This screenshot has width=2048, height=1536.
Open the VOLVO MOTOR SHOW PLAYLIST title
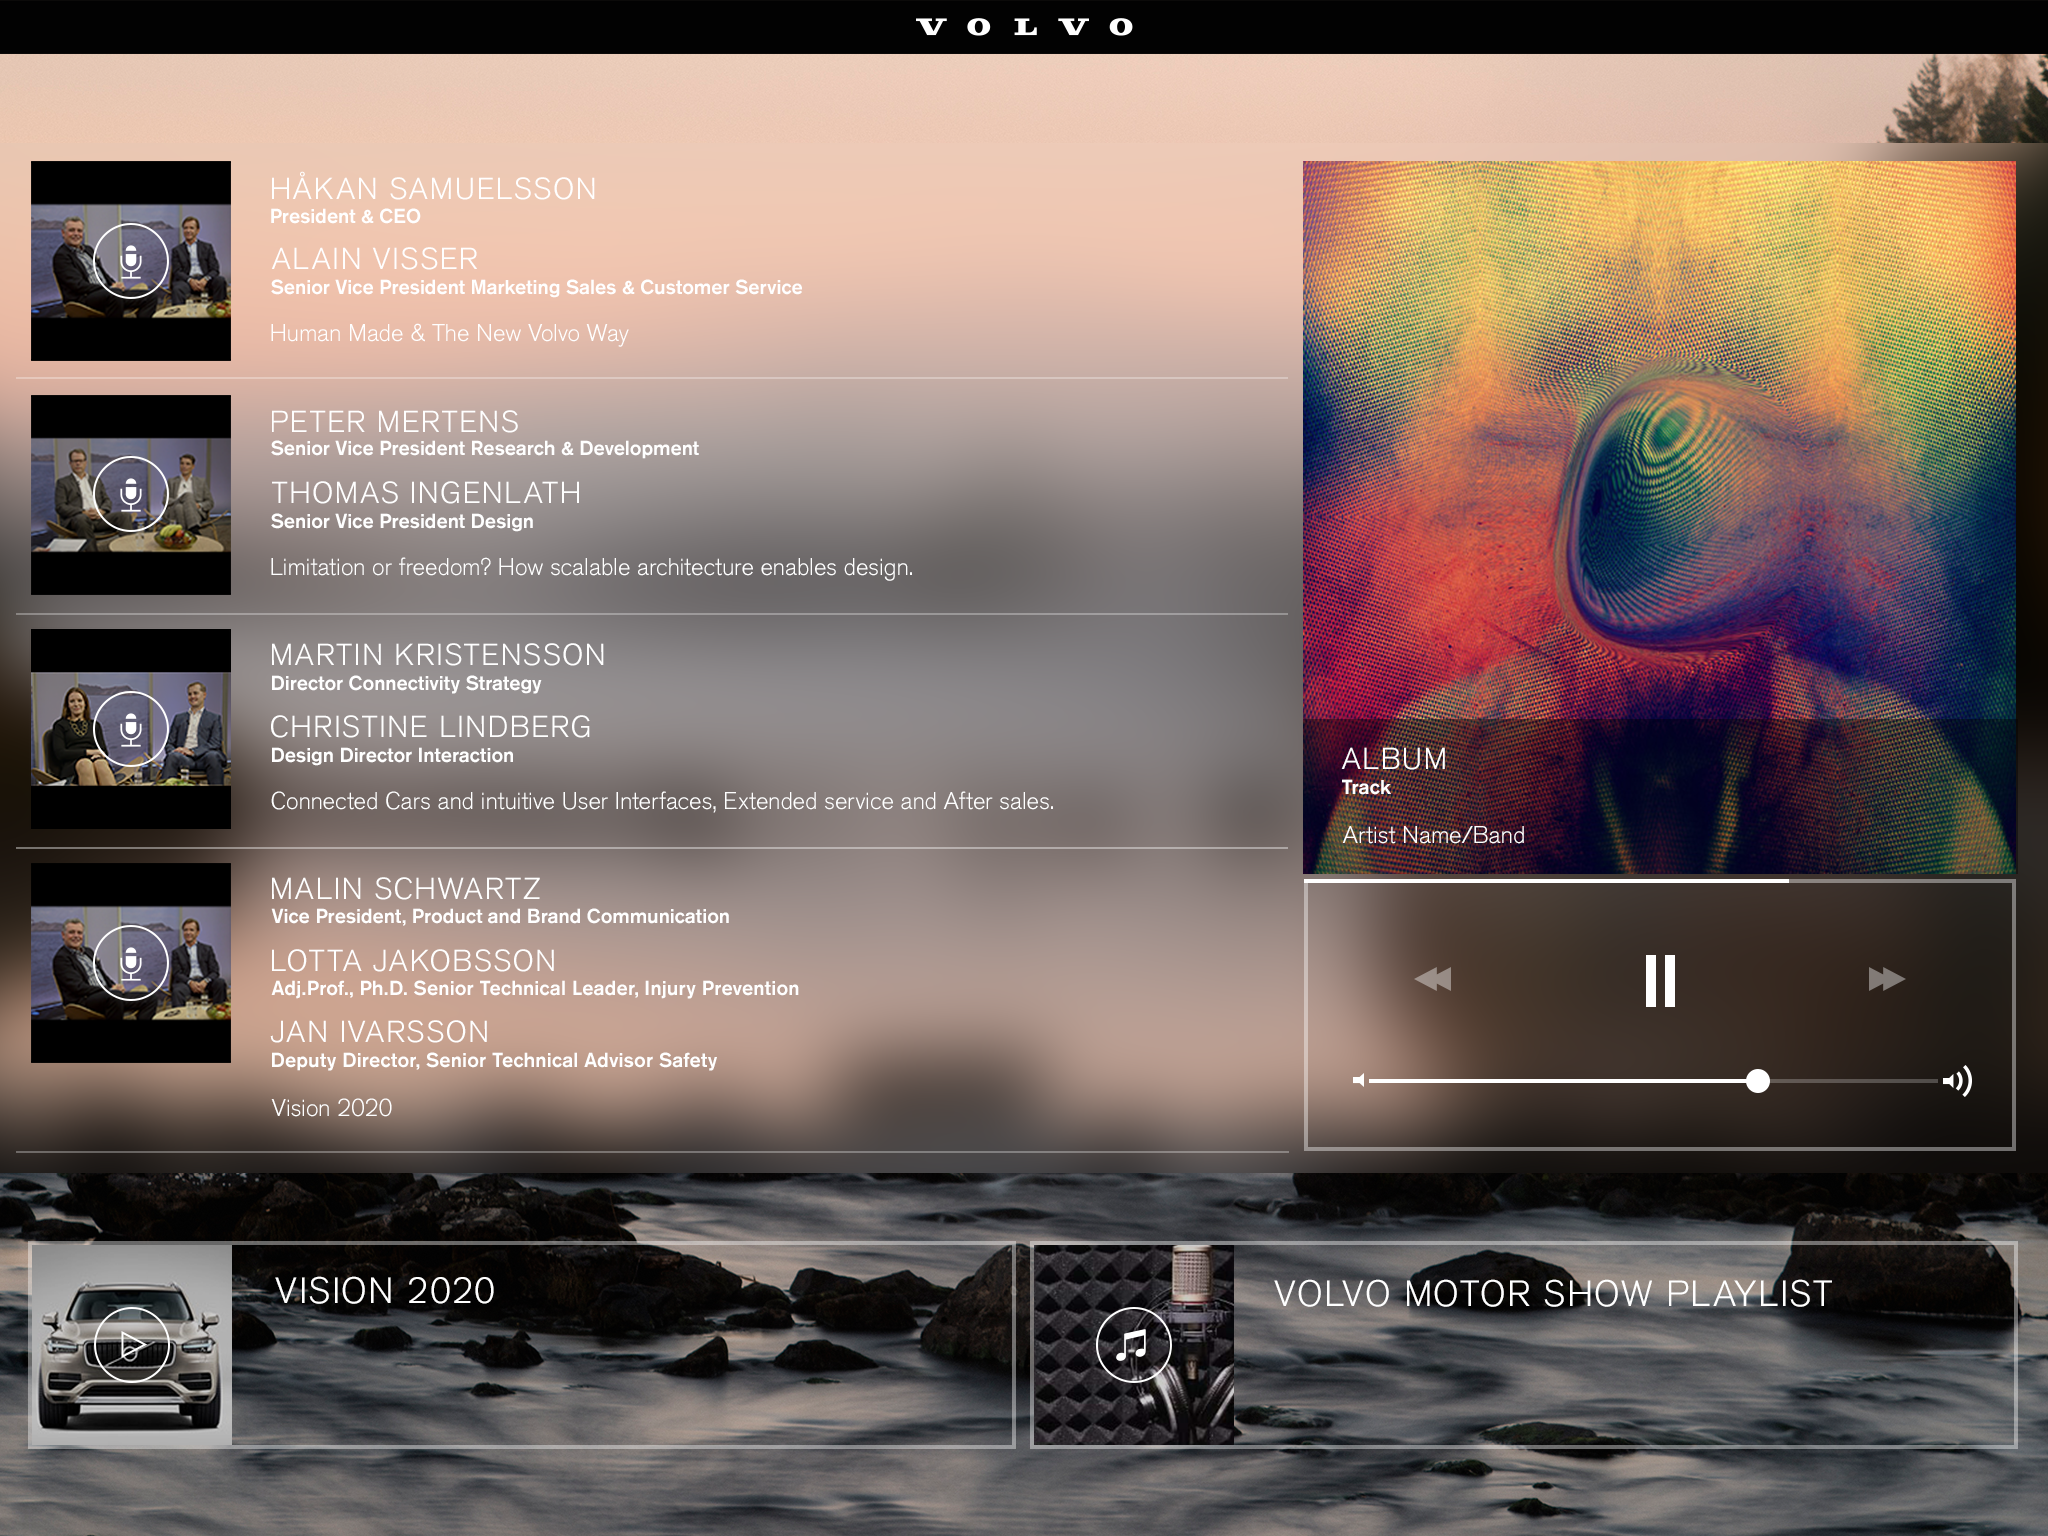click(x=1553, y=1294)
